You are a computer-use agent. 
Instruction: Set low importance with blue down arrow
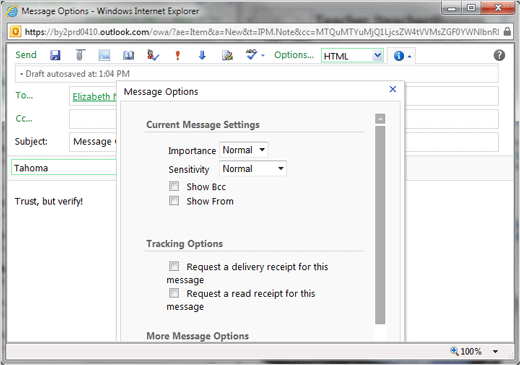click(x=202, y=55)
